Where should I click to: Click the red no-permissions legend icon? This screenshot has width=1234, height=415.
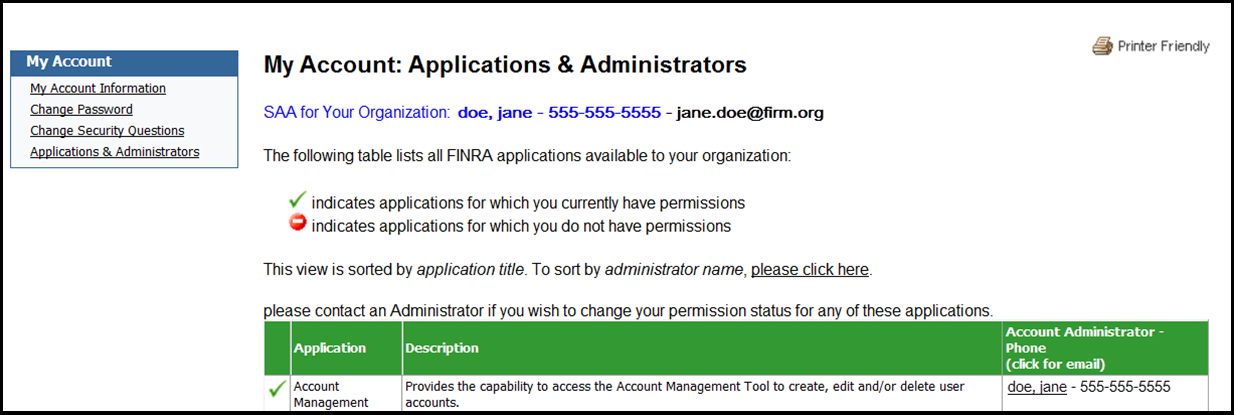click(297, 224)
